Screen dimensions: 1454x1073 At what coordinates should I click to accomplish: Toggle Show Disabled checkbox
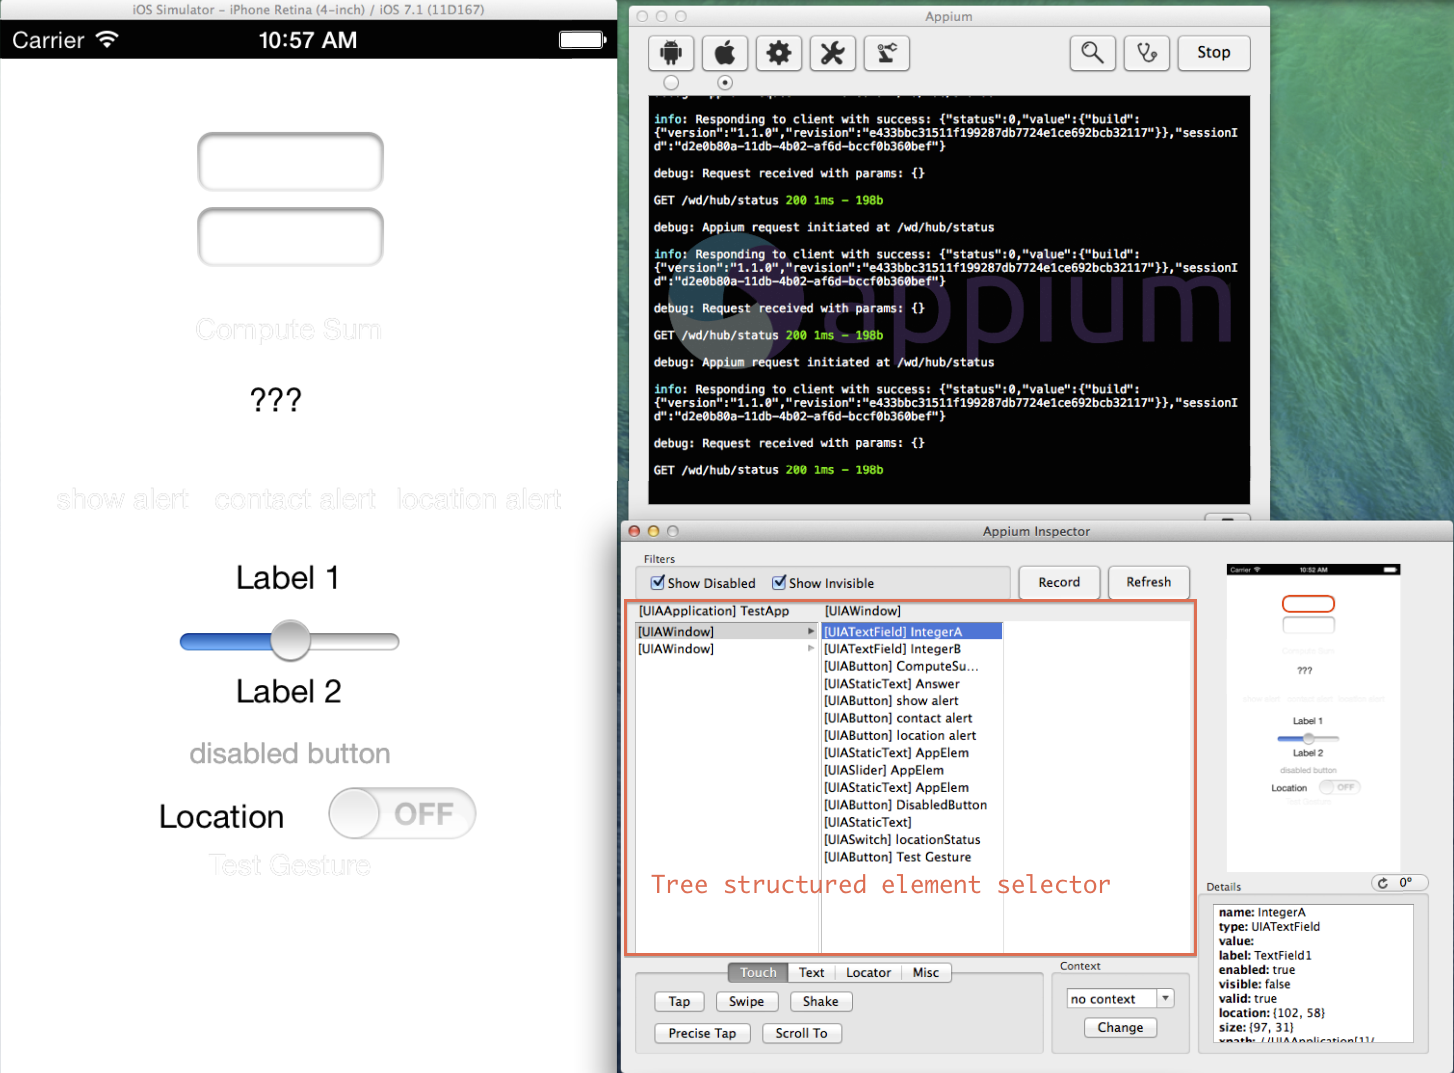pos(657,582)
